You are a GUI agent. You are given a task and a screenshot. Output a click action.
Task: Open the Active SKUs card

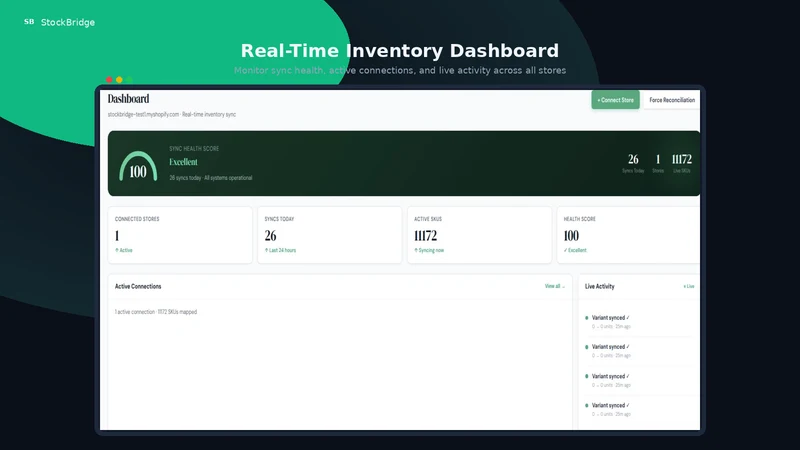479,235
